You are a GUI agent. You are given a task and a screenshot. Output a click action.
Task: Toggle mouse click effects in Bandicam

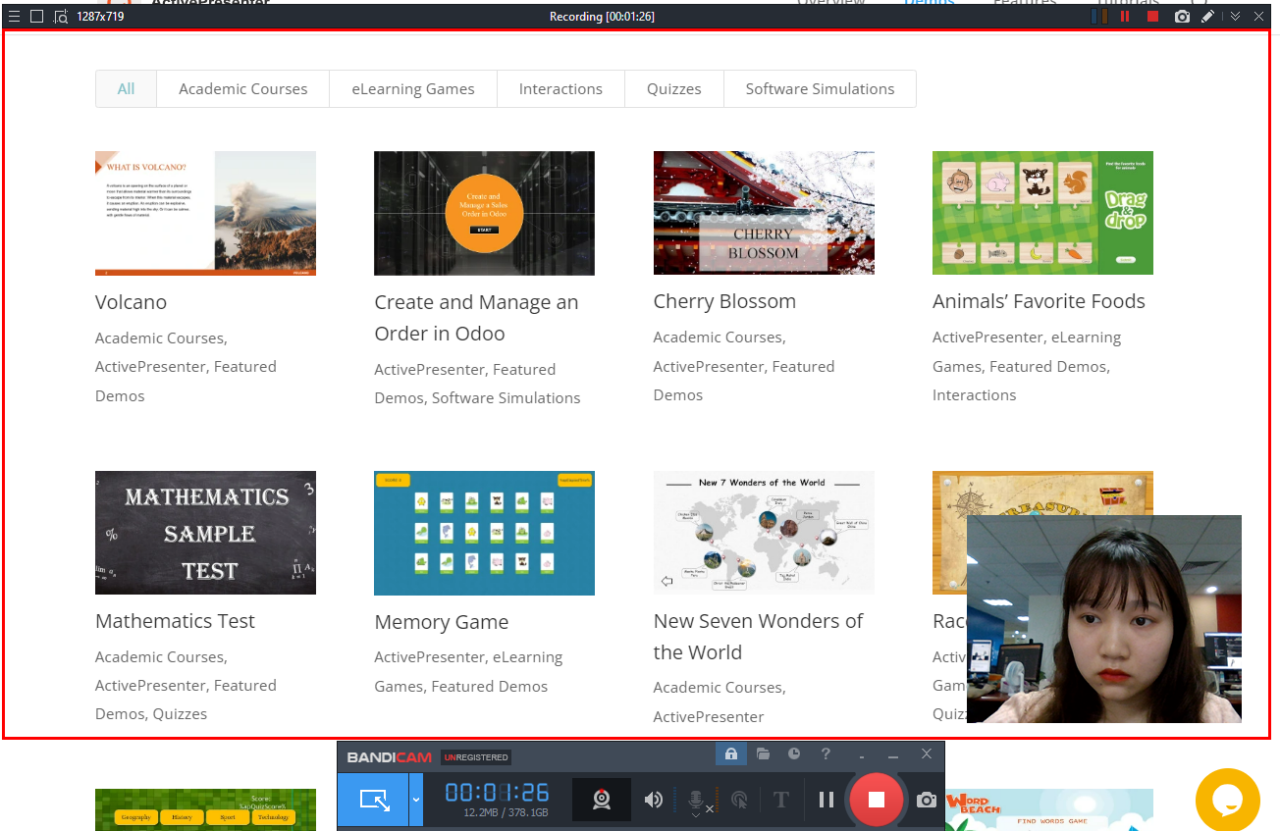click(740, 800)
